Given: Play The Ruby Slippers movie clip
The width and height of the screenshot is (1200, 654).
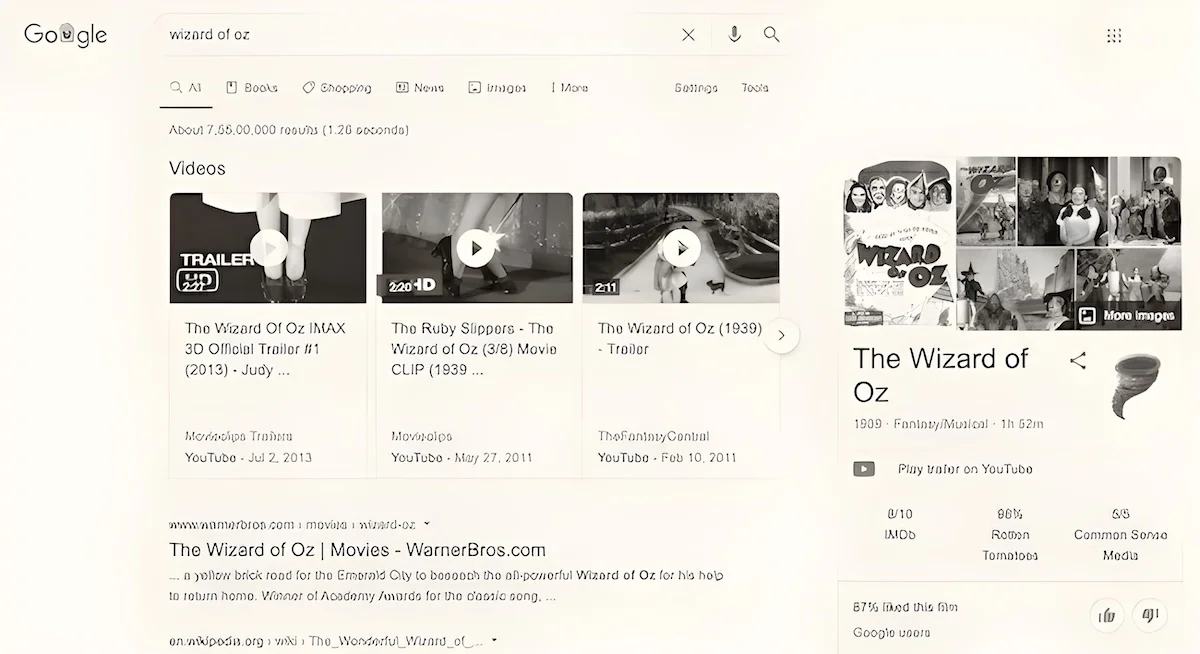Looking at the screenshot, I should 475,248.
